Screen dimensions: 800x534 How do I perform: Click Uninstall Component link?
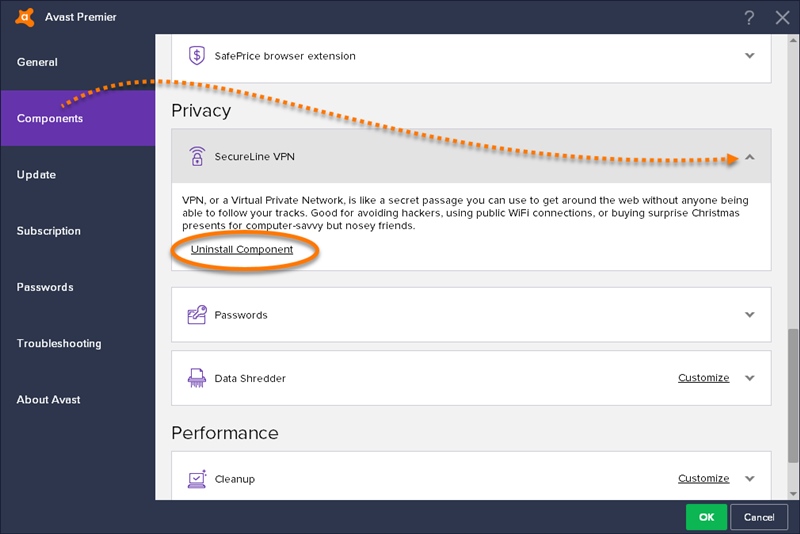pos(242,249)
